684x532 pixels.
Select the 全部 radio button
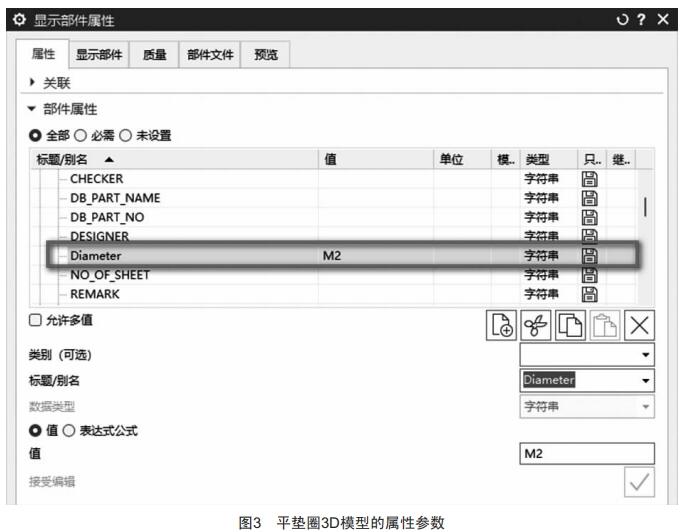35,136
